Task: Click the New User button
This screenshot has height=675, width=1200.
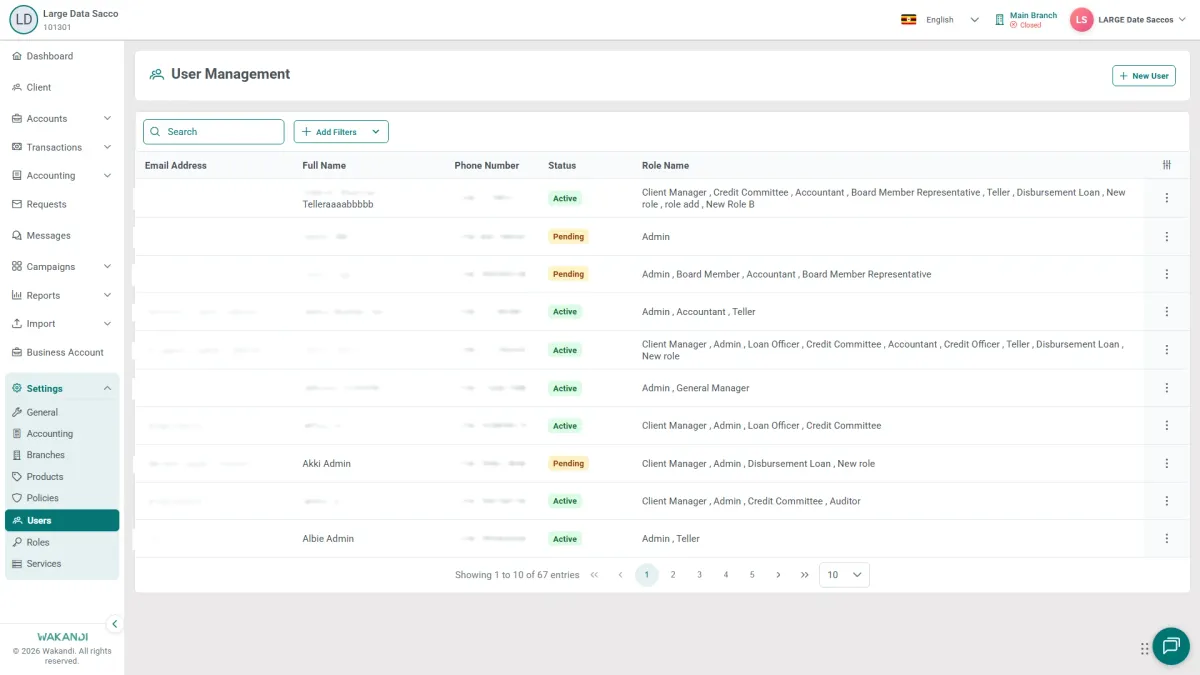Action: point(1144,76)
